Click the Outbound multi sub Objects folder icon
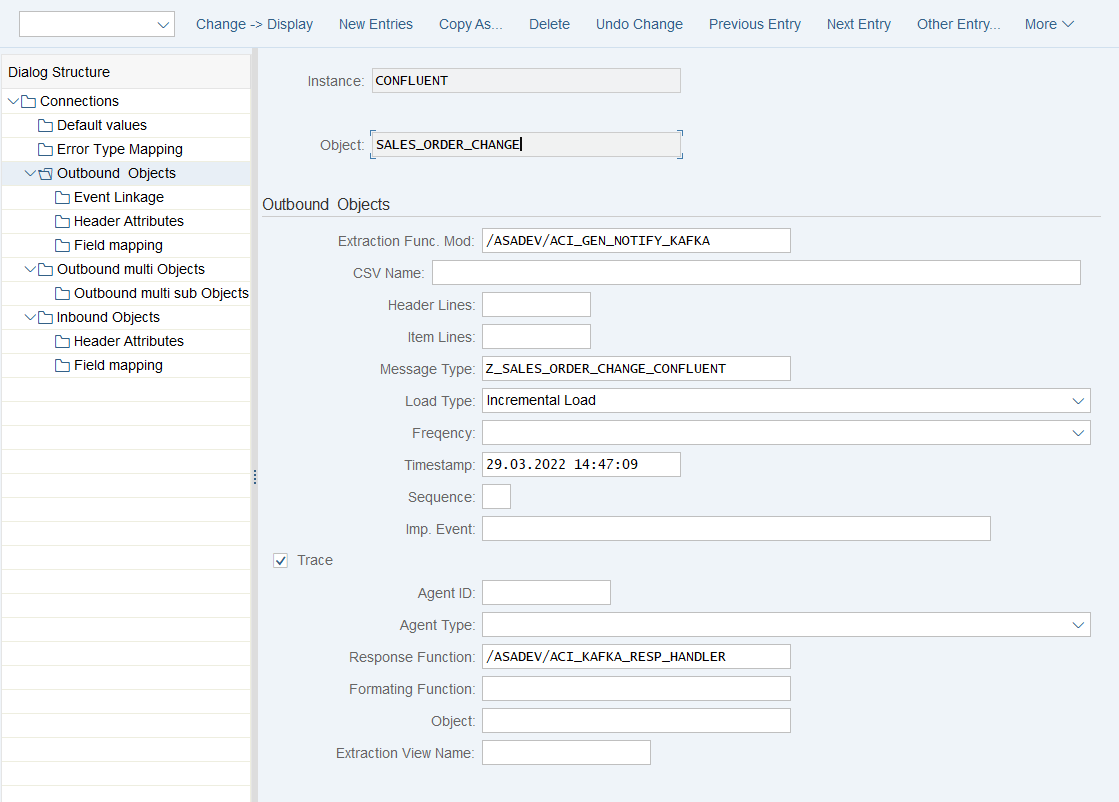The image size is (1119, 802). [x=63, y=293]
